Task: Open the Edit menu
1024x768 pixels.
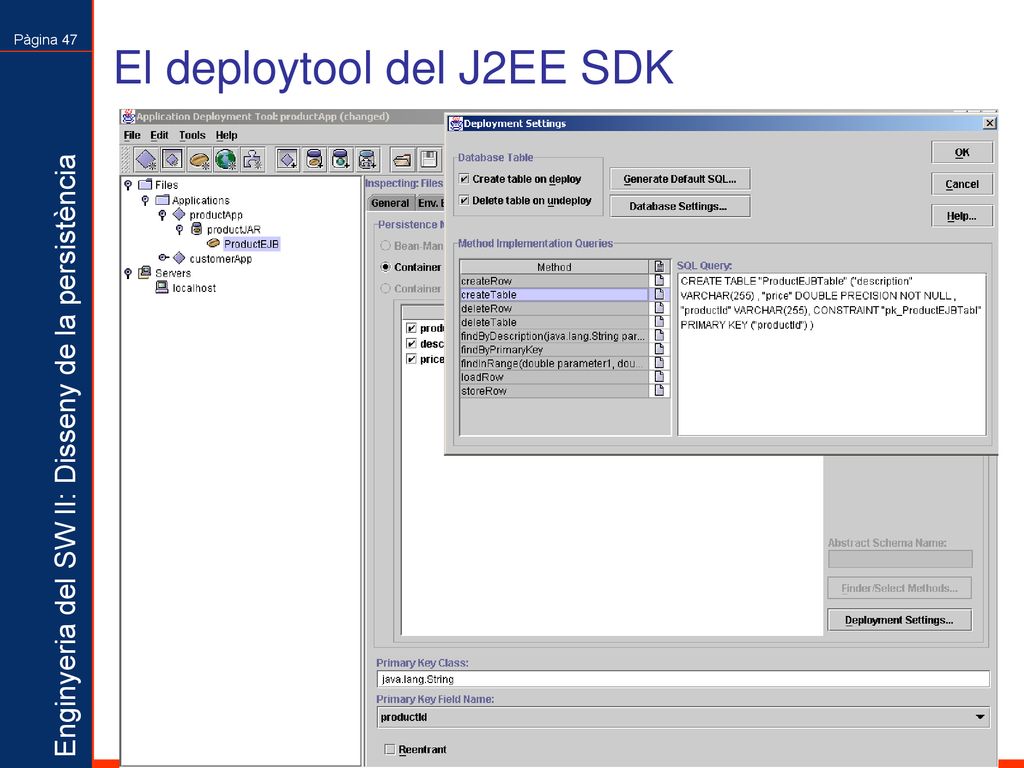Action: (159, 135)
